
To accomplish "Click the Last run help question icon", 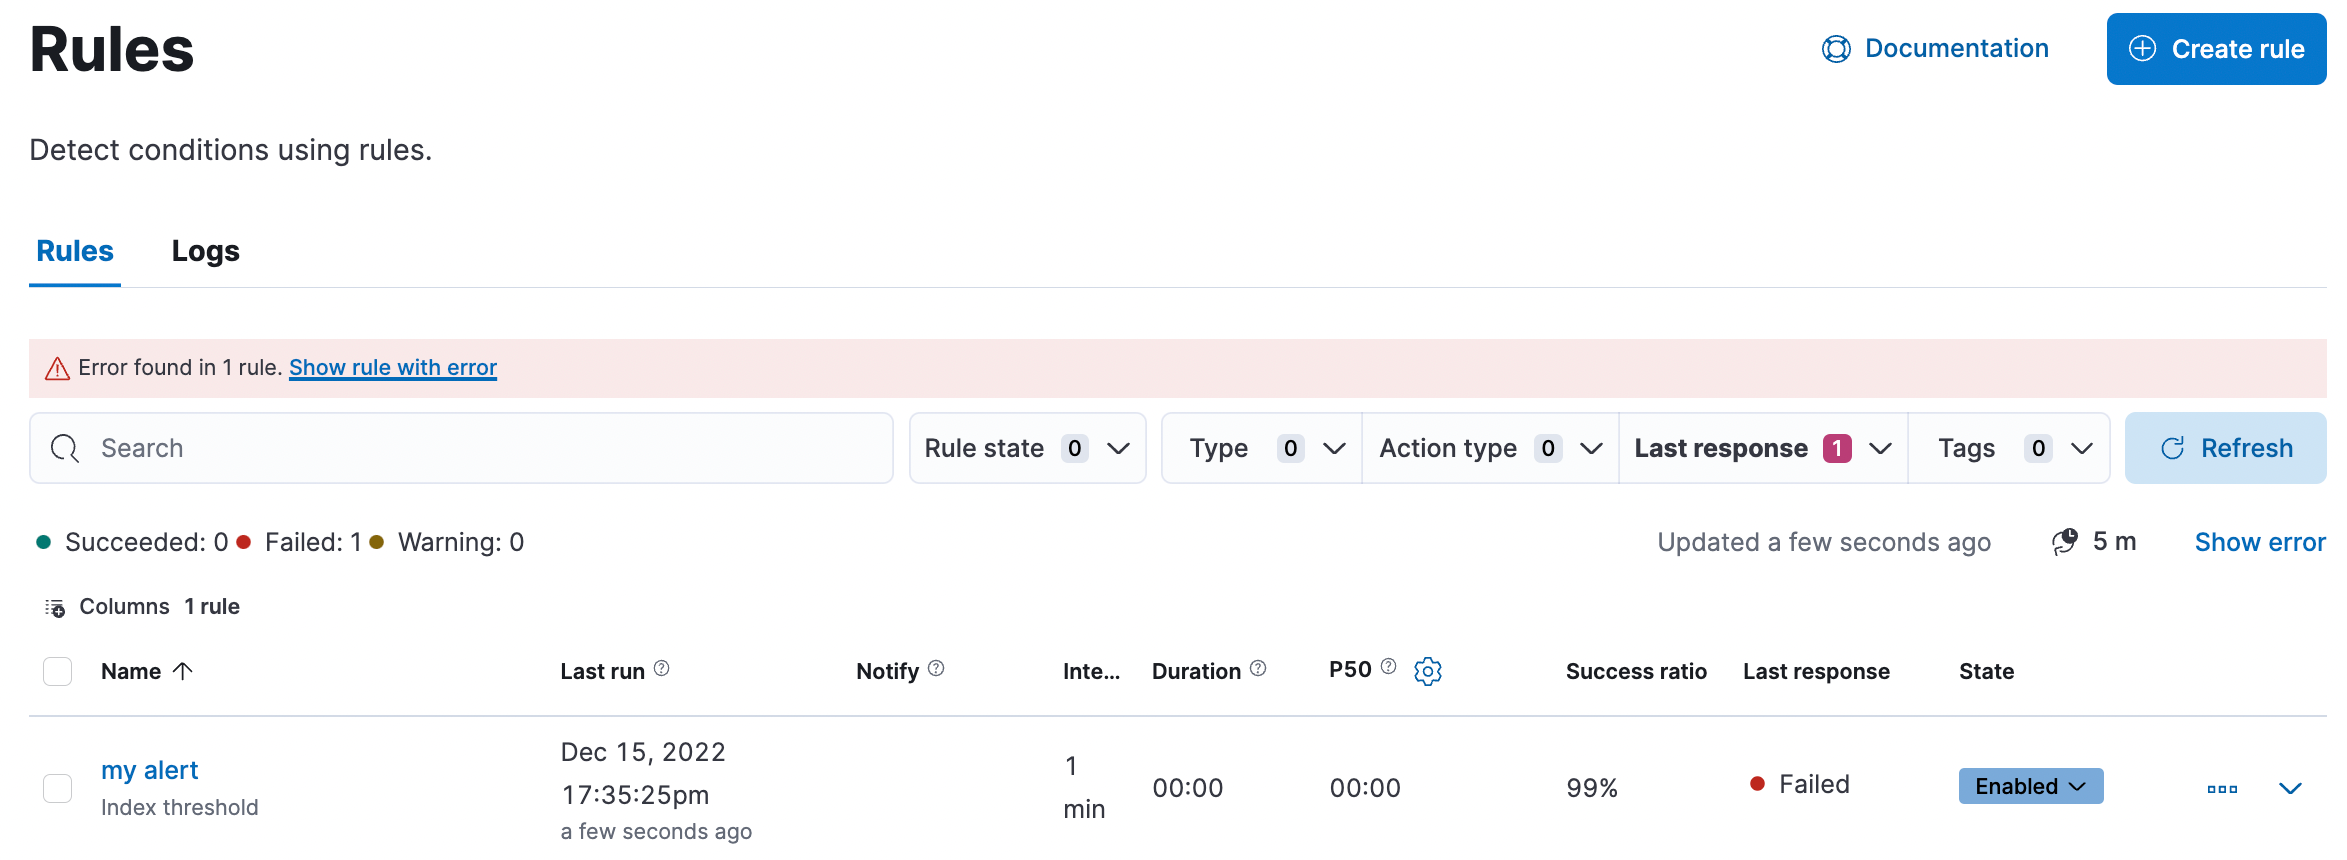I will click(661, 669).
